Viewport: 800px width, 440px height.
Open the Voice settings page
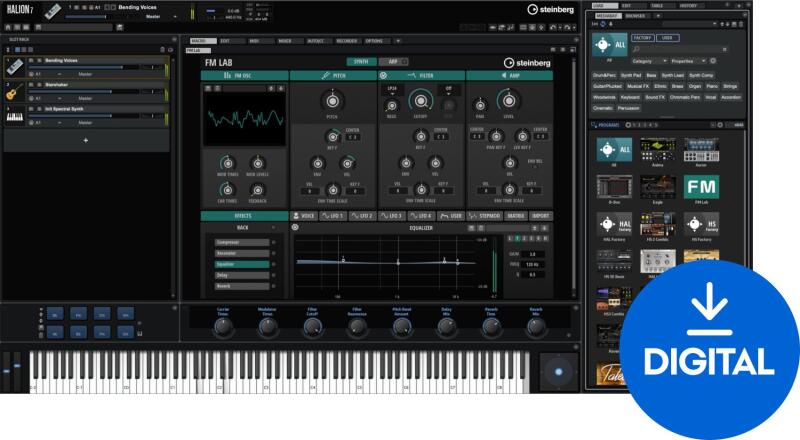click(x=303, y=216)
